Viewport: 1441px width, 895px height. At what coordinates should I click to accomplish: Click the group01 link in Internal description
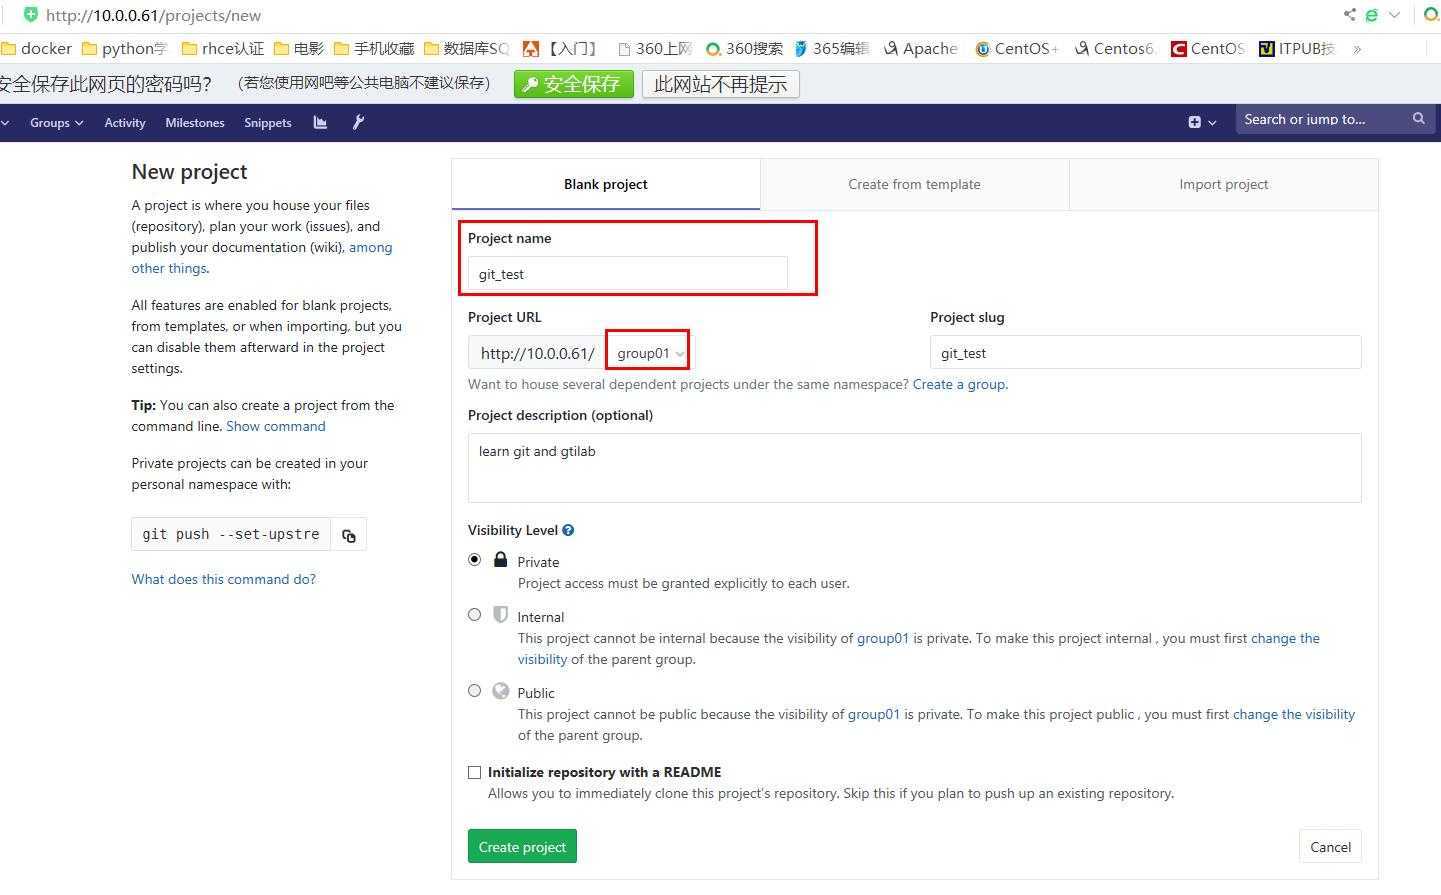[883, 638]
